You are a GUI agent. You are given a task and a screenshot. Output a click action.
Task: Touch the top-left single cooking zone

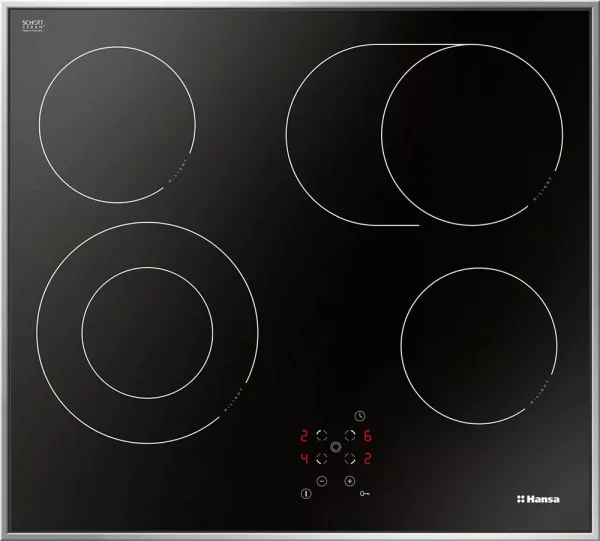coord(117,125)
